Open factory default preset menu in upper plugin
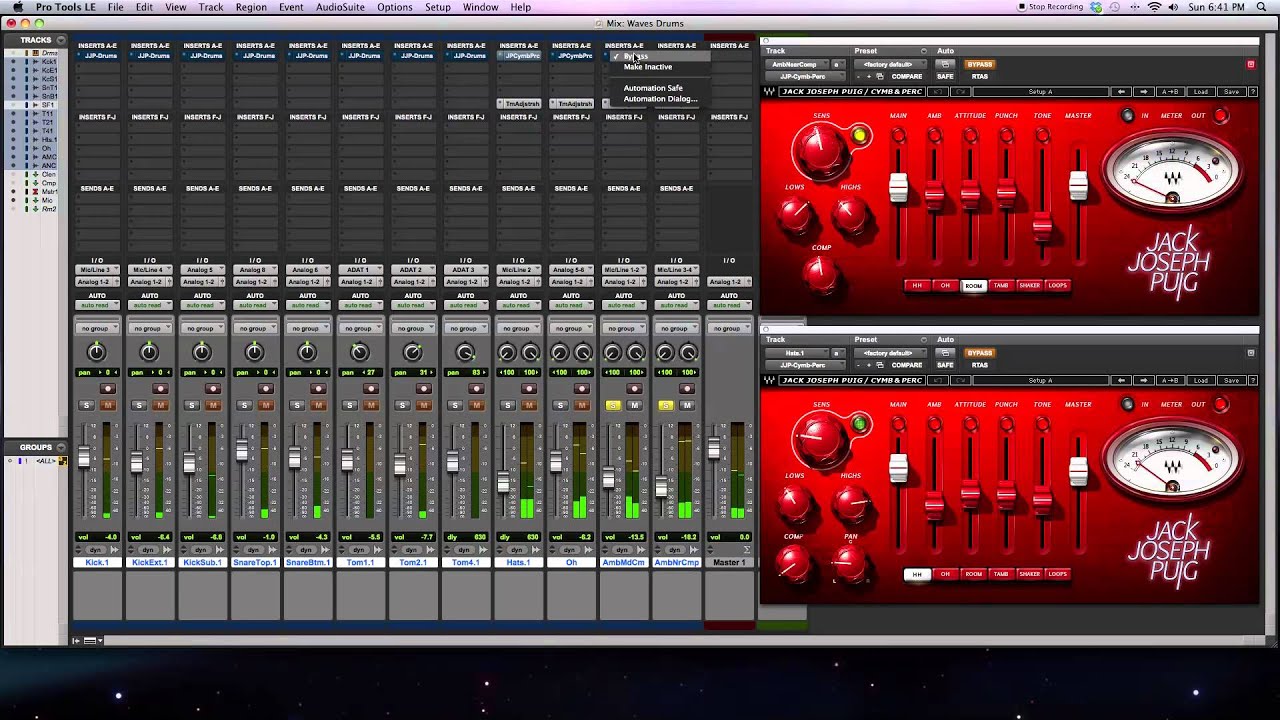 (890, 64)
